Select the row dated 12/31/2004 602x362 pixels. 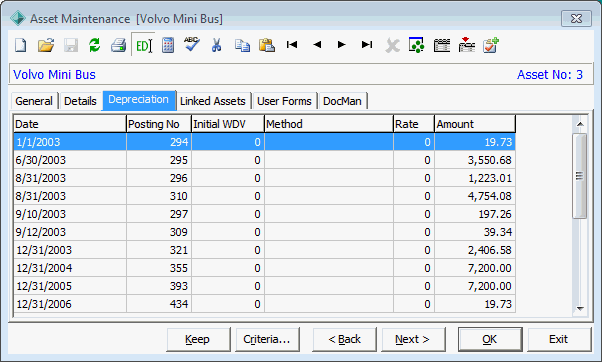[264, 268]
